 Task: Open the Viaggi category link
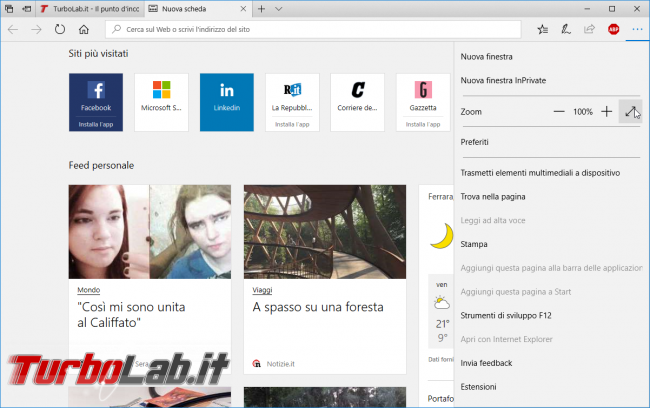pyautogui.click(x=262, y=290)
